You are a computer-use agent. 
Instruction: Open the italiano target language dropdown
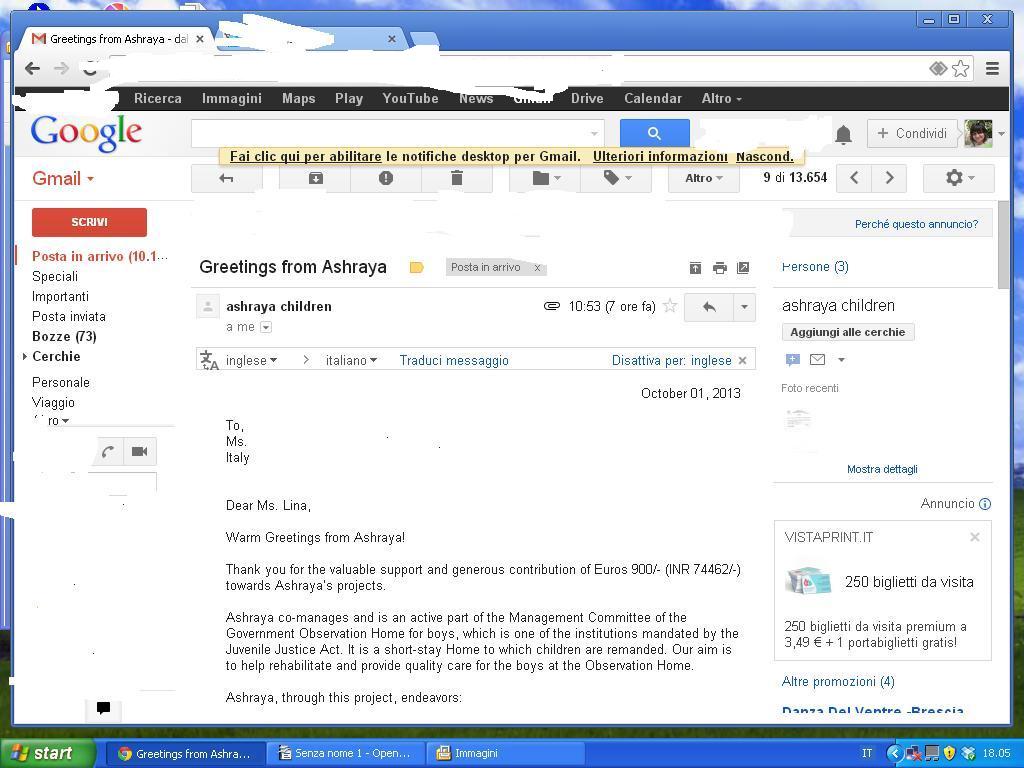351,360
